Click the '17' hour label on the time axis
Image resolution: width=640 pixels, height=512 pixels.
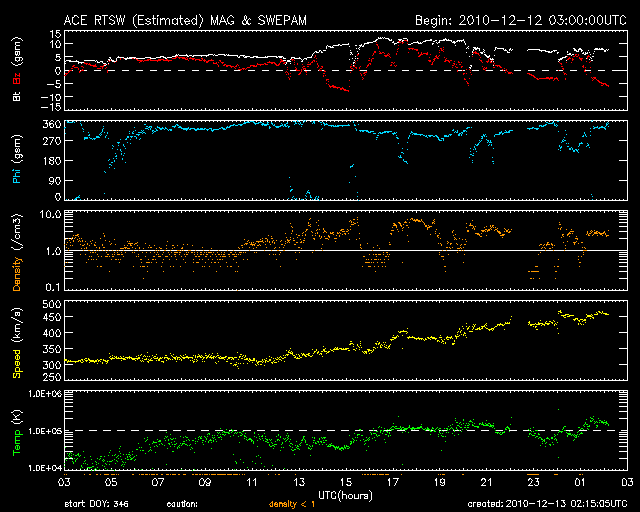(x=393, y=482)
